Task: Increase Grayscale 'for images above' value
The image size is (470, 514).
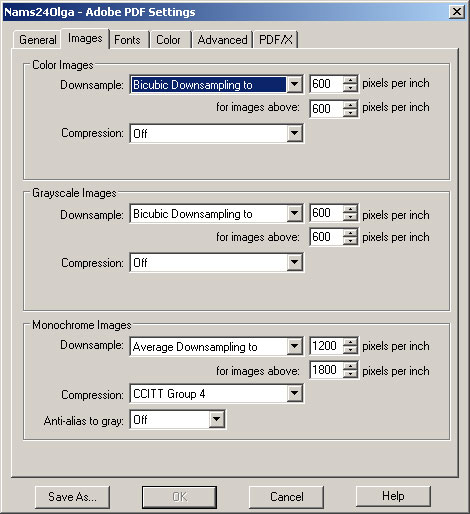Action: (x=350, y=233)
